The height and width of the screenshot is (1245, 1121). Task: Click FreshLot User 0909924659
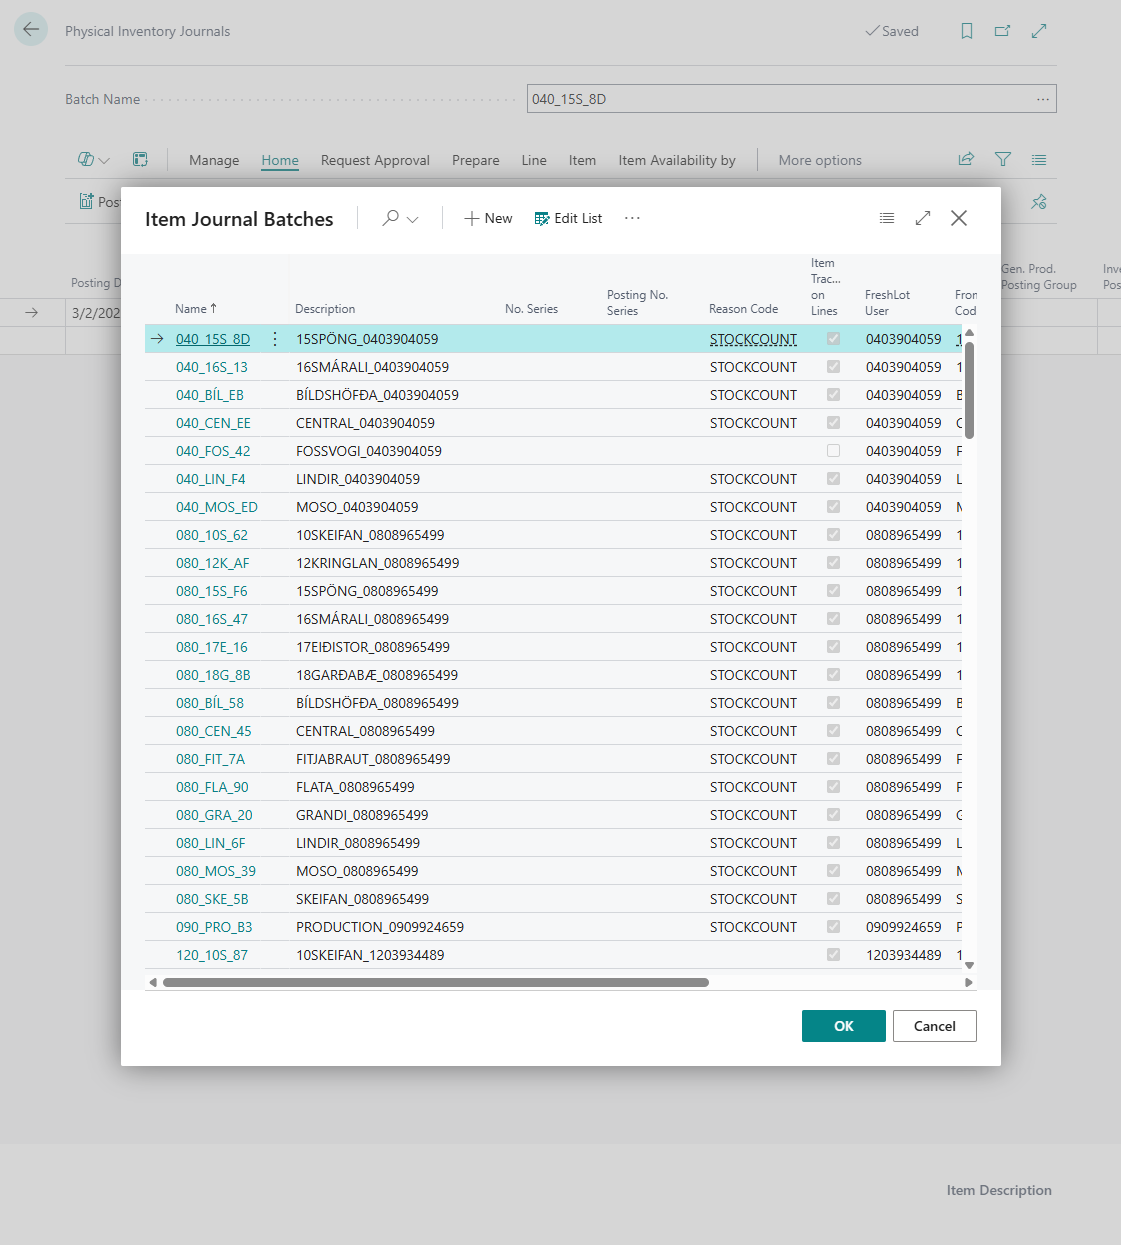(x=904, y=927)
